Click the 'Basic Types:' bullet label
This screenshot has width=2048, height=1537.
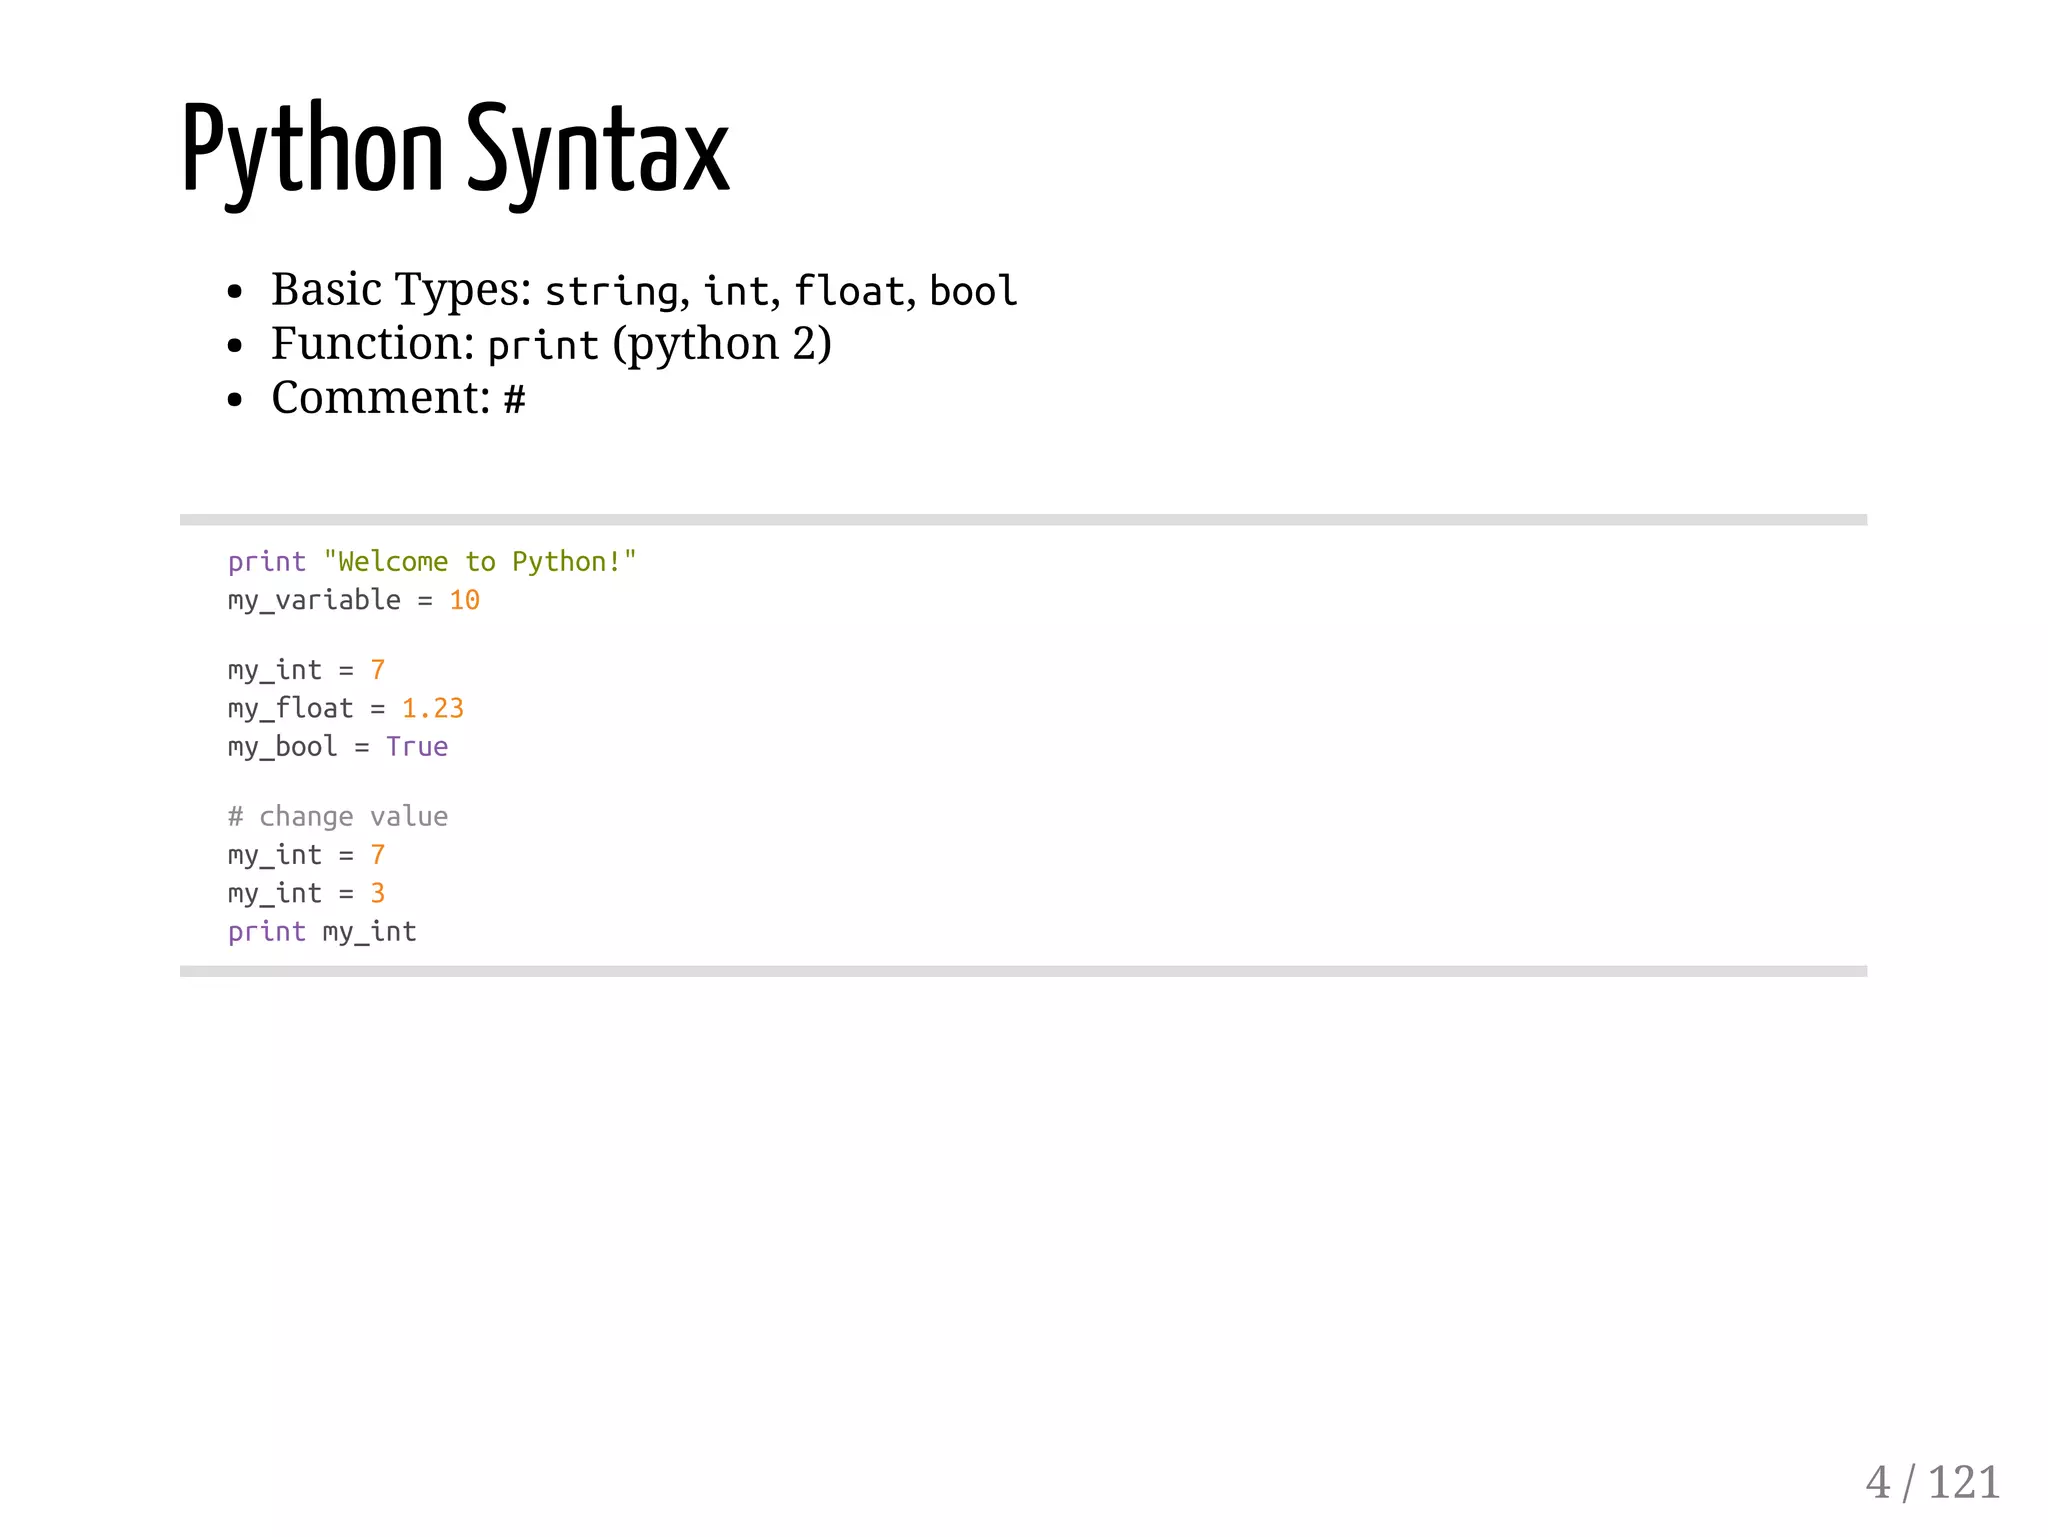(400, 291)
